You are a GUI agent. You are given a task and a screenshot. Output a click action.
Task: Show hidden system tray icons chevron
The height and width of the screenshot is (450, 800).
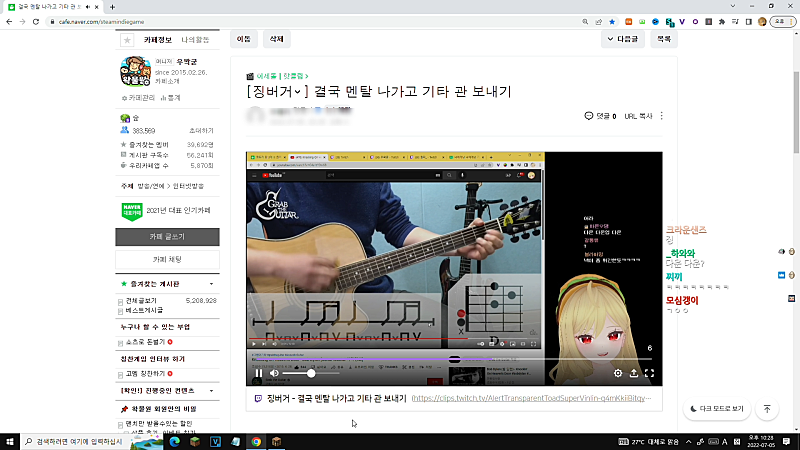click(x=688, y=442)
